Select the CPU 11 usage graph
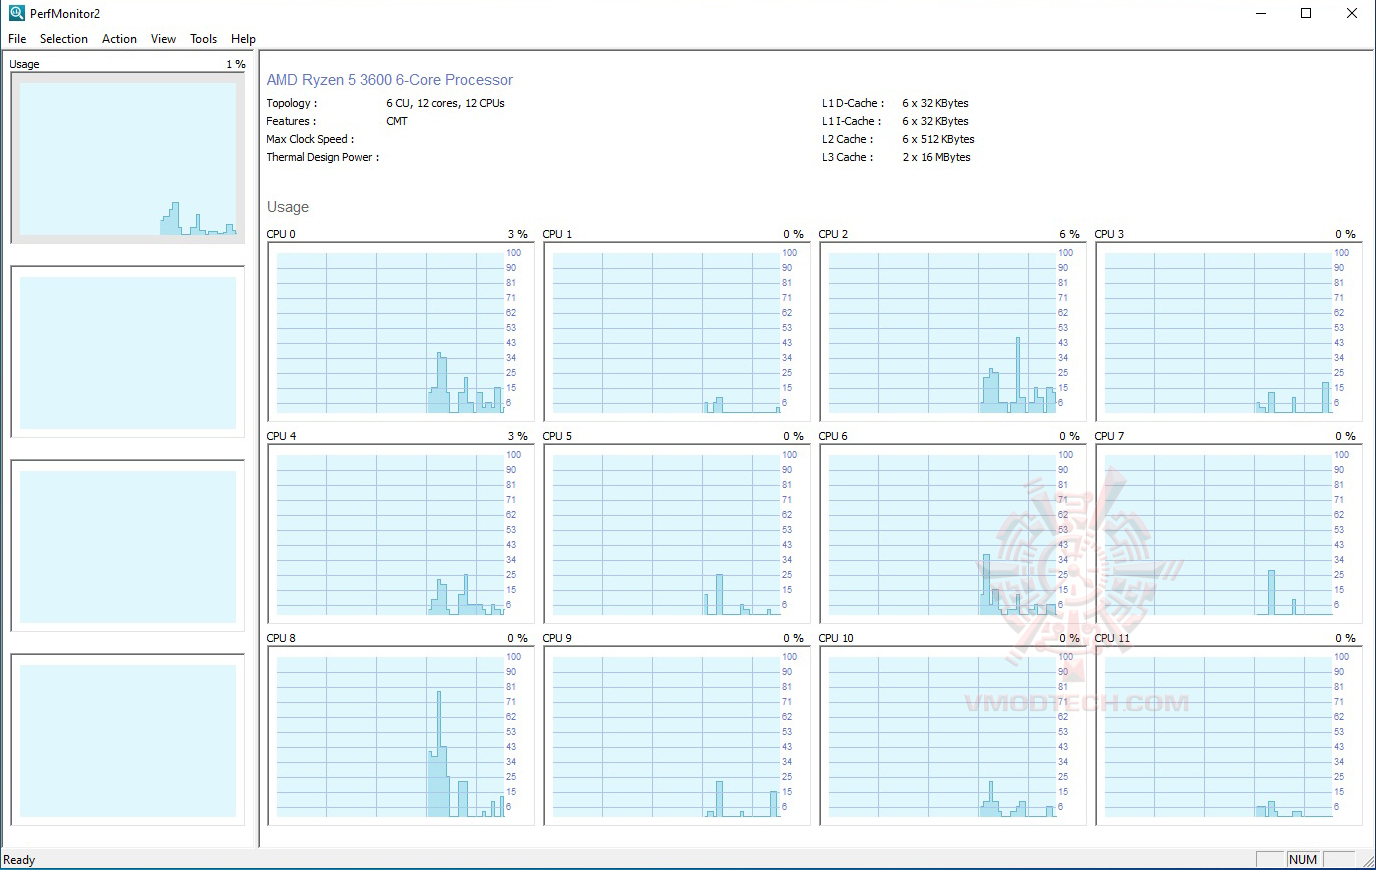1376x870 pixels. click(1229, 736)
